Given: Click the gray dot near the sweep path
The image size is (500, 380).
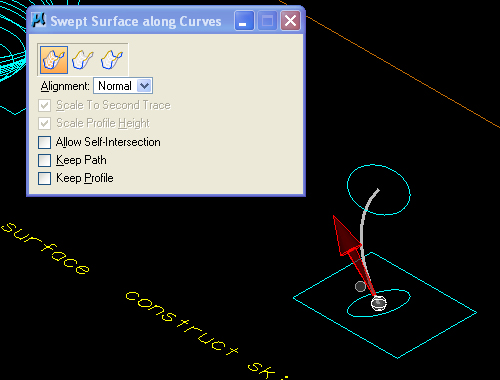Looking at the screenshot, I should 360,286.
